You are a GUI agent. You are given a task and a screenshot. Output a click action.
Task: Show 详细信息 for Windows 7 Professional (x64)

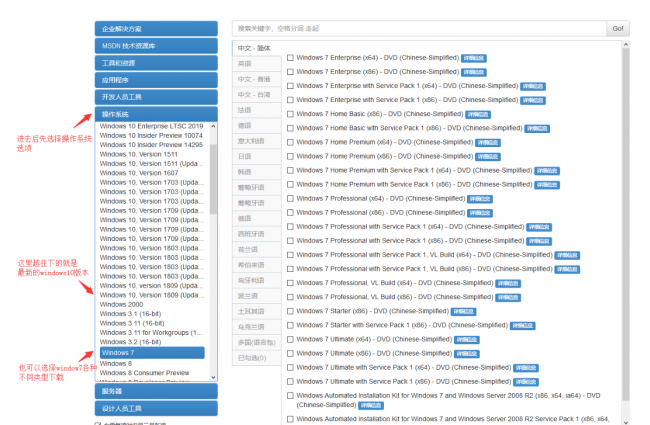(480, 199)
